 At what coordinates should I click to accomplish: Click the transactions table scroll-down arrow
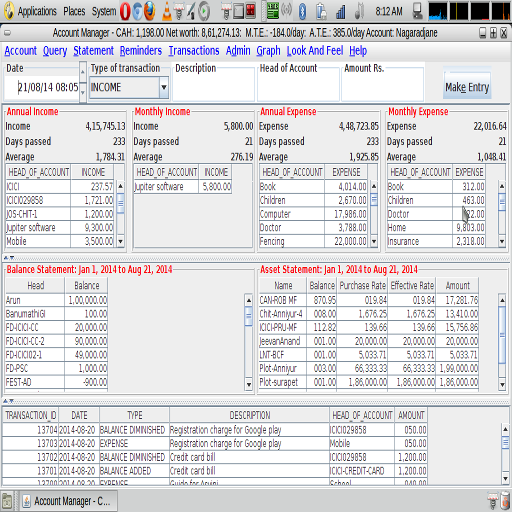pos(505,479)
